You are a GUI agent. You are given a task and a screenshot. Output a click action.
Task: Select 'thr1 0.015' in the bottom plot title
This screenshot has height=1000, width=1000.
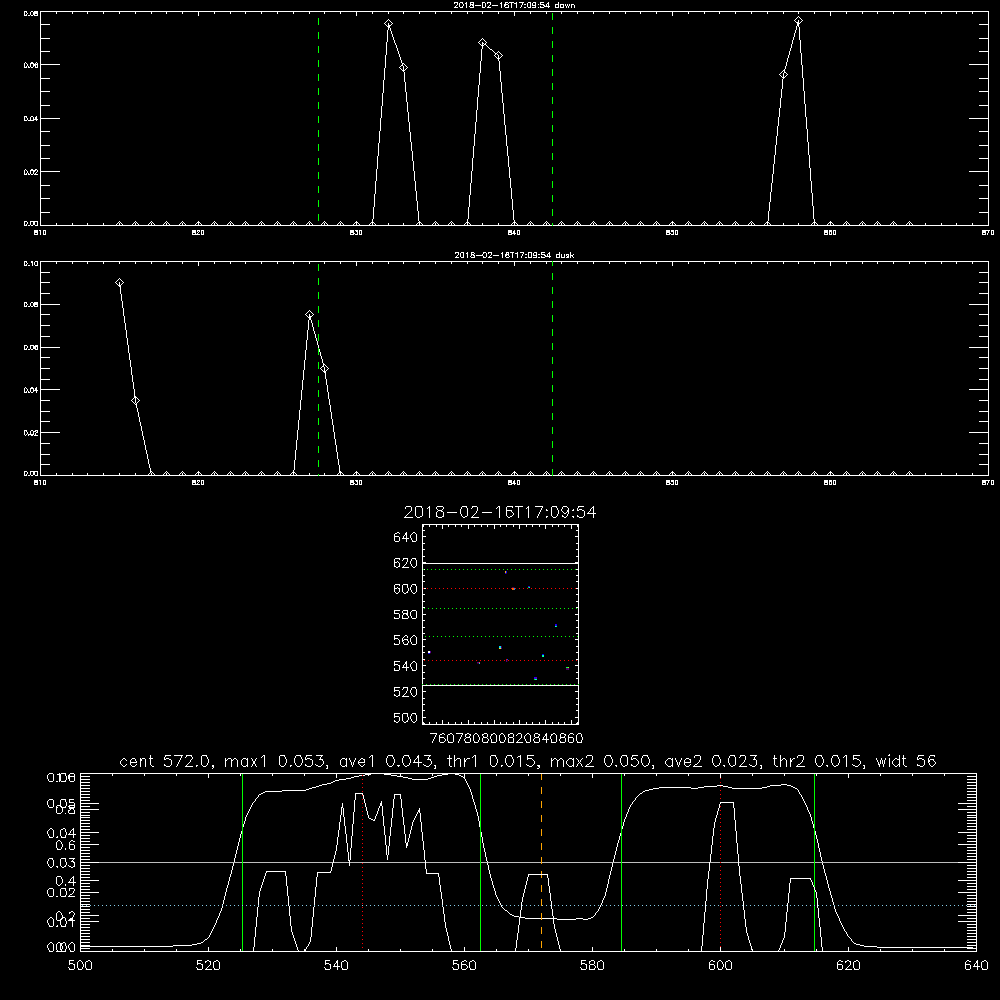pos(491,761)
